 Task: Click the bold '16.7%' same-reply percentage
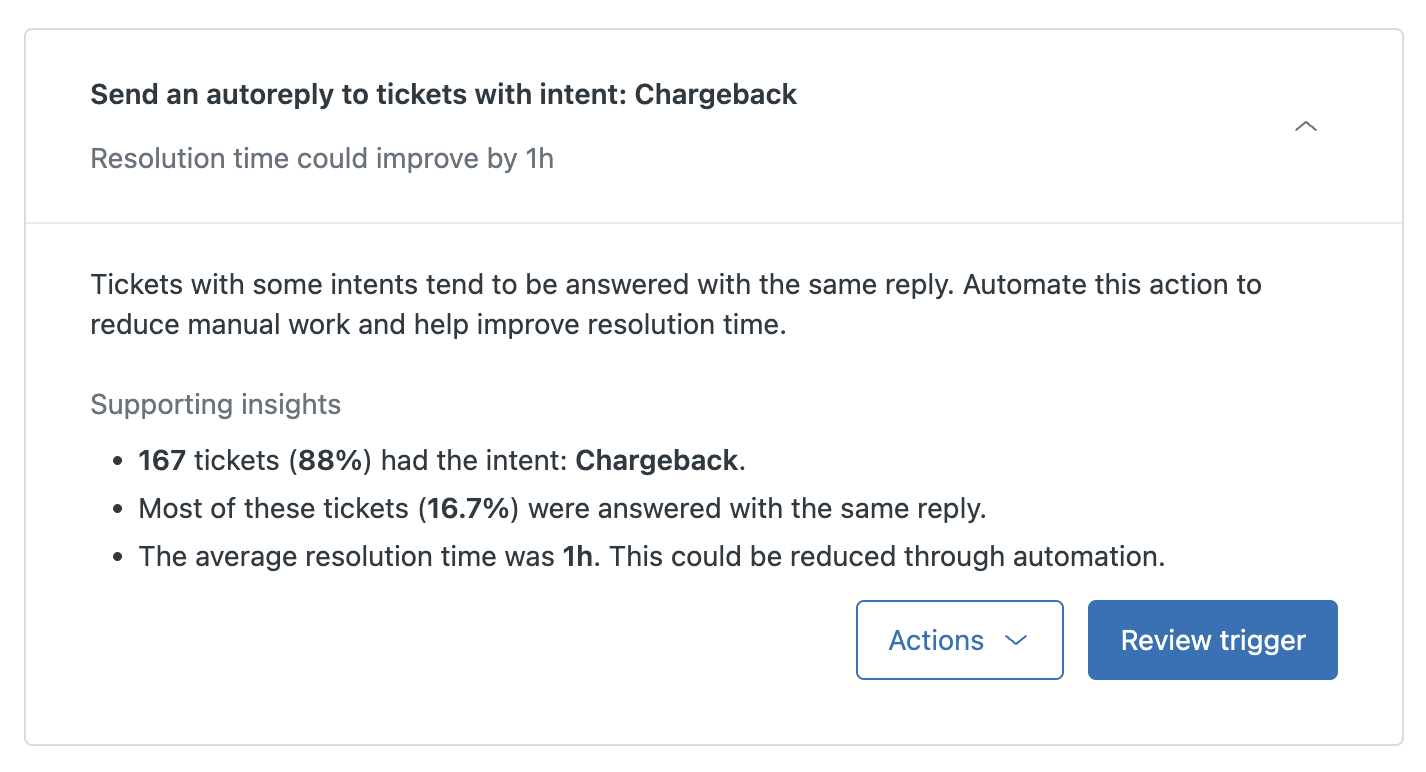[x=468, y=508]
